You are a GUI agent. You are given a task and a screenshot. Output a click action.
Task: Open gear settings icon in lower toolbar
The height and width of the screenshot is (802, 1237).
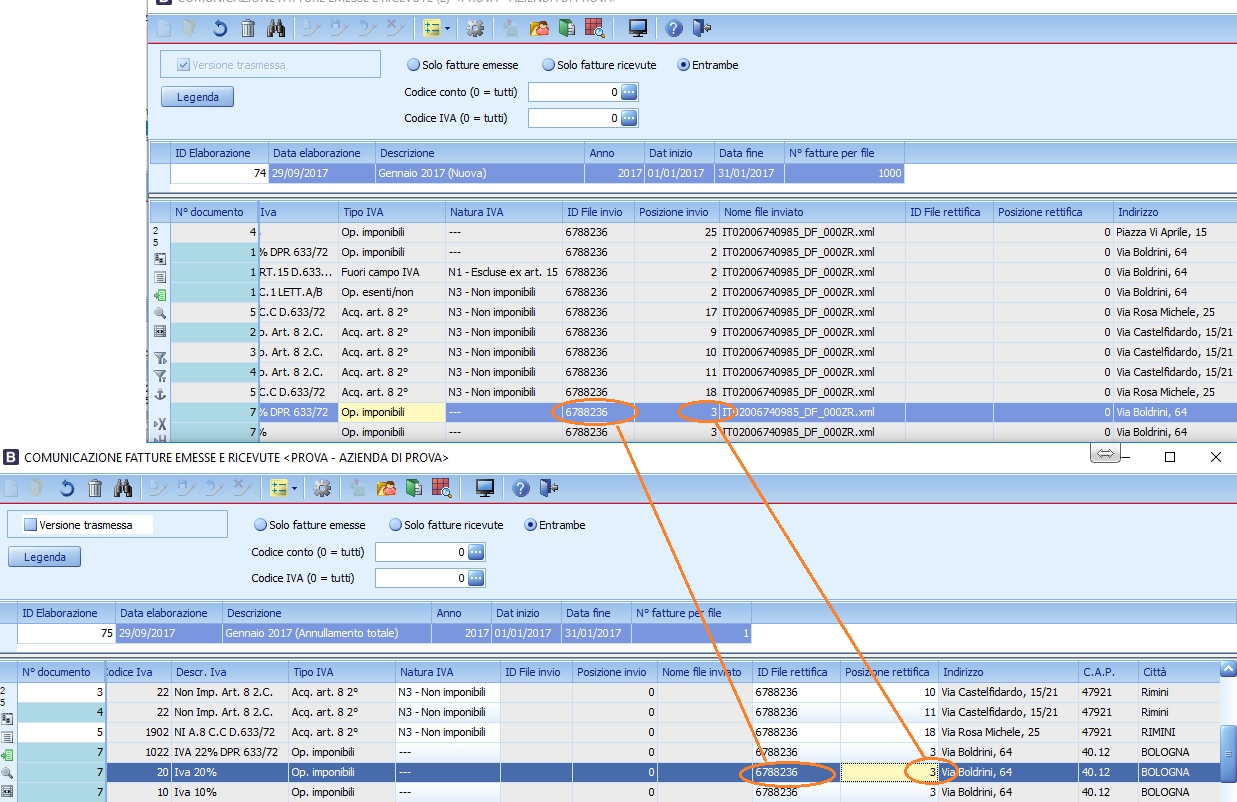[322, 488]
